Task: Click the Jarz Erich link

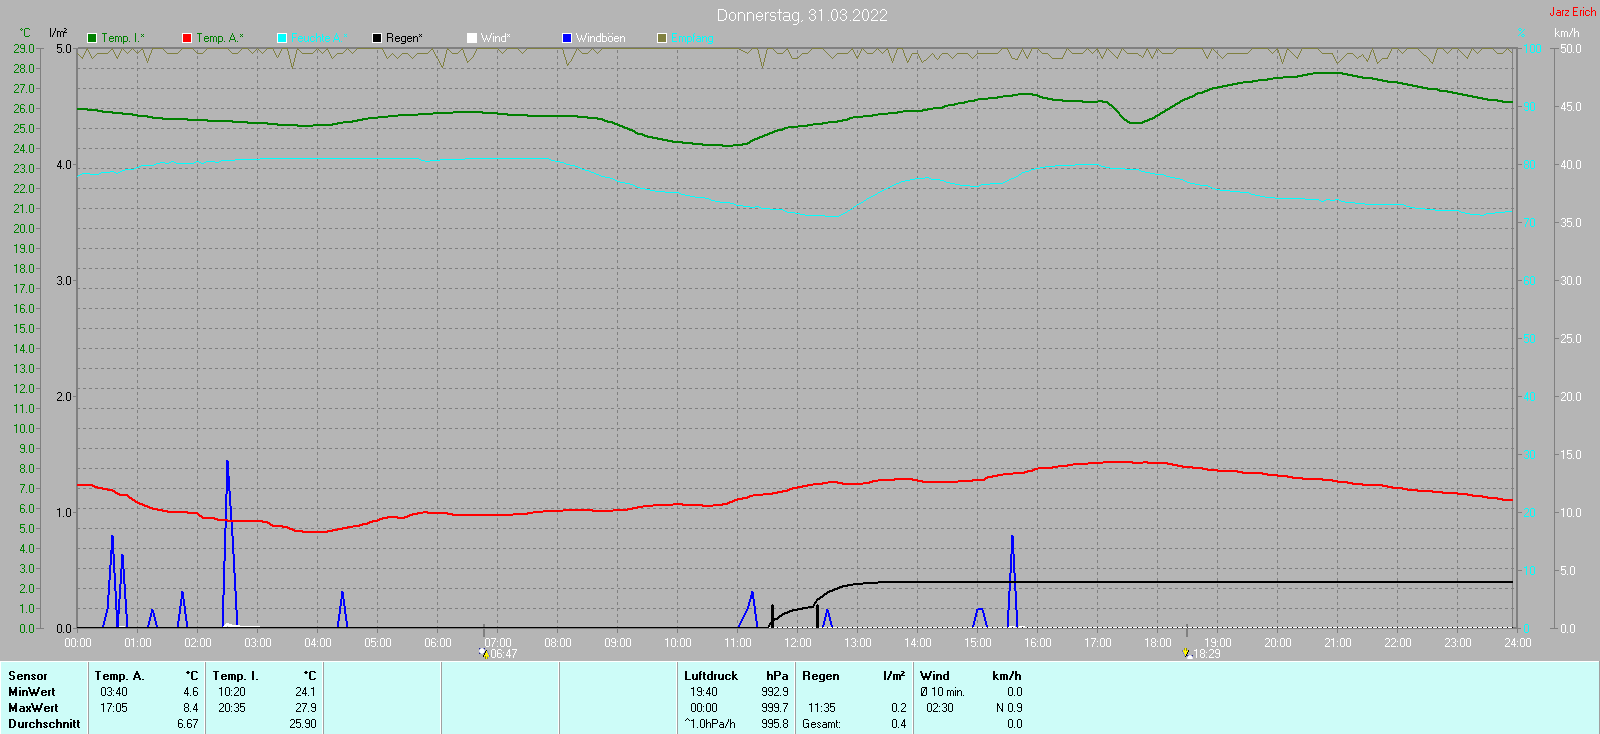Action: pyautogui.click(x=1573, y=12)
